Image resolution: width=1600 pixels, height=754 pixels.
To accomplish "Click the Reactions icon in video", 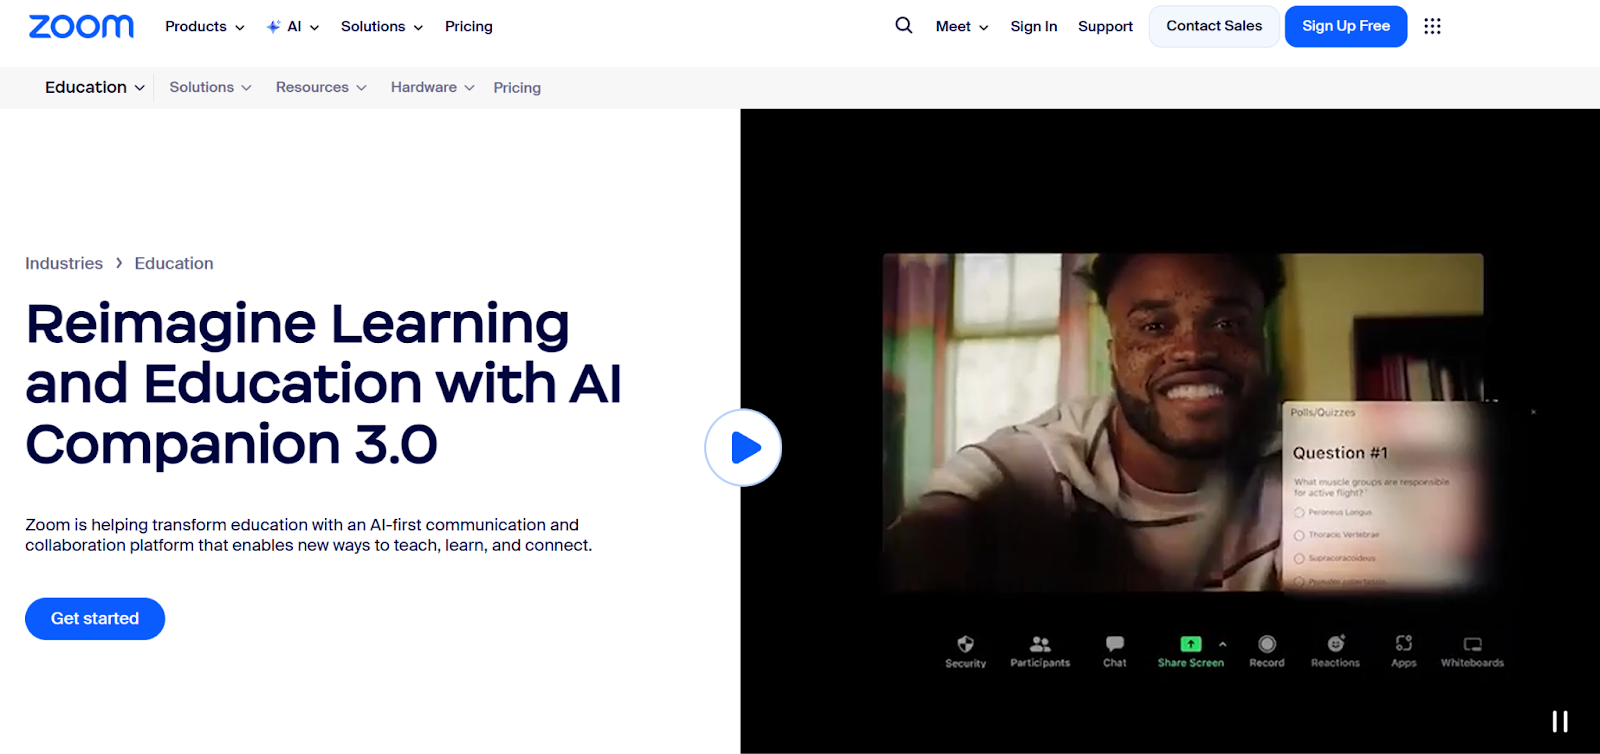I will [x=1336, y=643].
